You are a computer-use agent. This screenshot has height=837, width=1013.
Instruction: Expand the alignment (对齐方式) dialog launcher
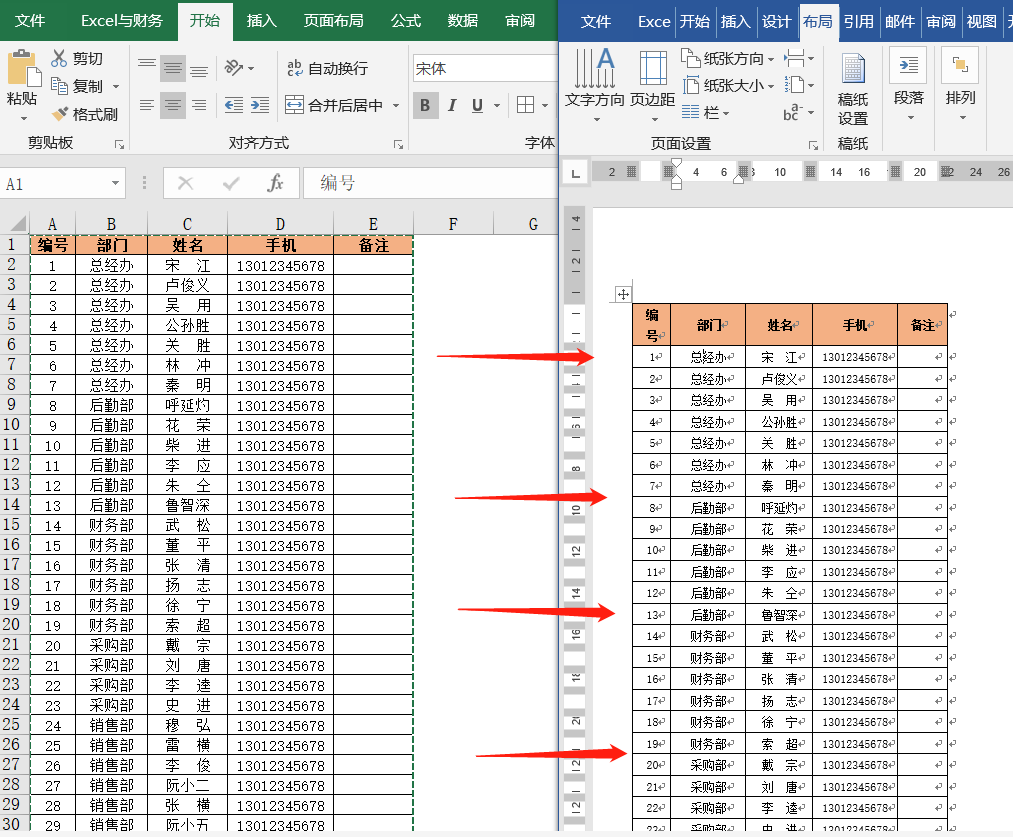pyautogui.click(x=398, y=144)
